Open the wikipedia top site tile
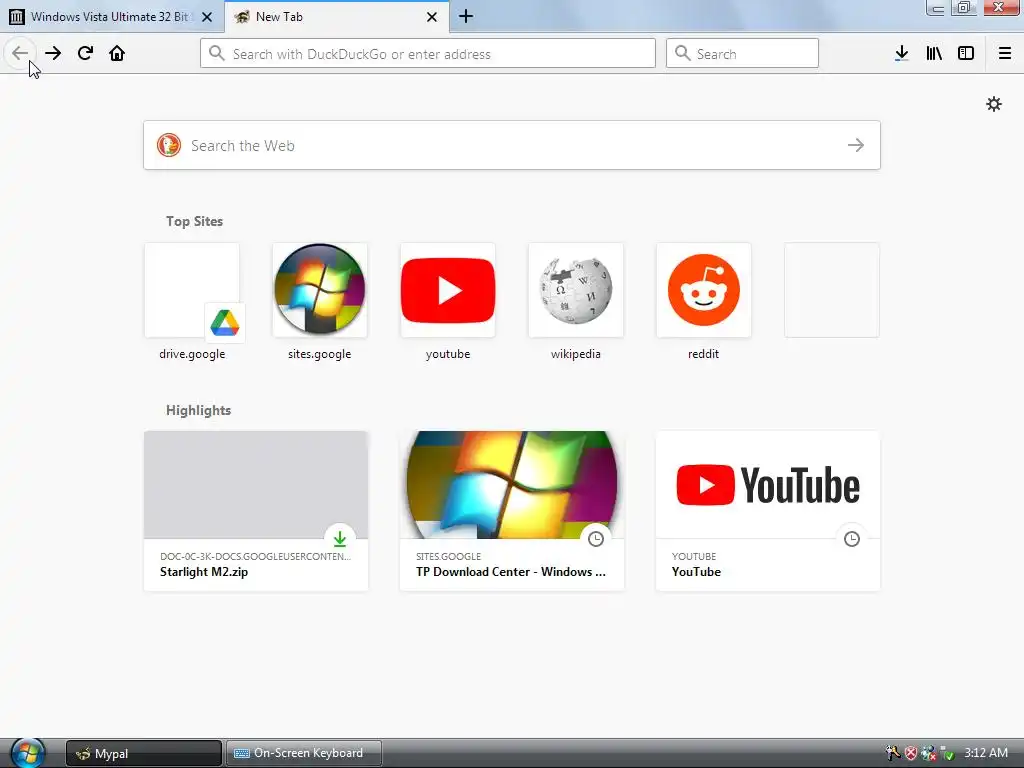This screenshot has height=768, width=1024. tap(576, 291)
